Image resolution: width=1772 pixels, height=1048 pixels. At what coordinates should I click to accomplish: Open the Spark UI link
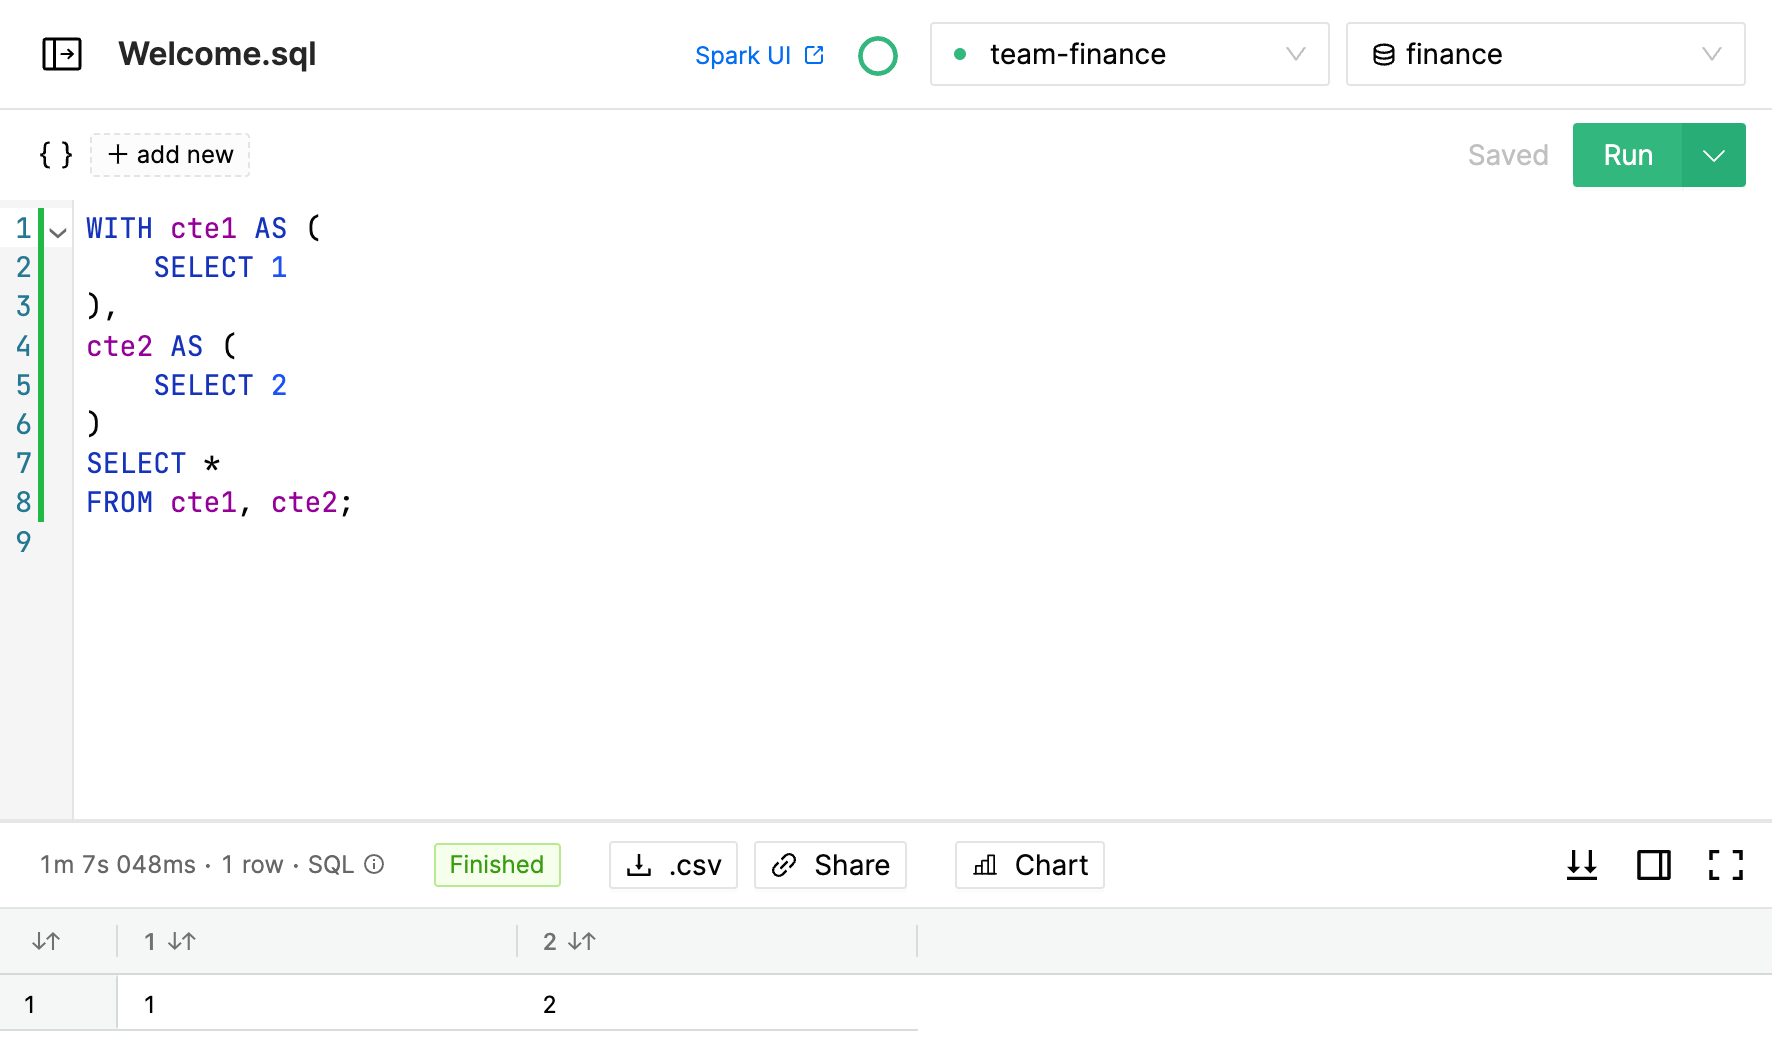(760, 55)
